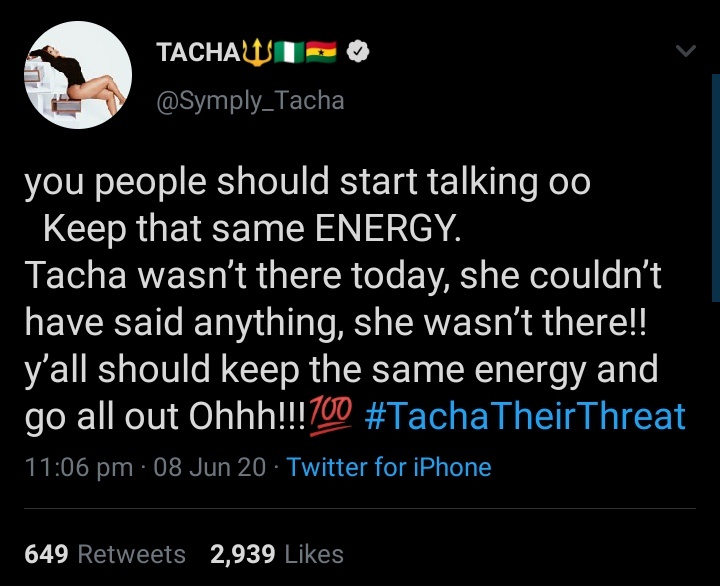This screenshot has width=720, height=586.
Task: Click the Nigerian flag emoji
Action: [x=287, y=53]
